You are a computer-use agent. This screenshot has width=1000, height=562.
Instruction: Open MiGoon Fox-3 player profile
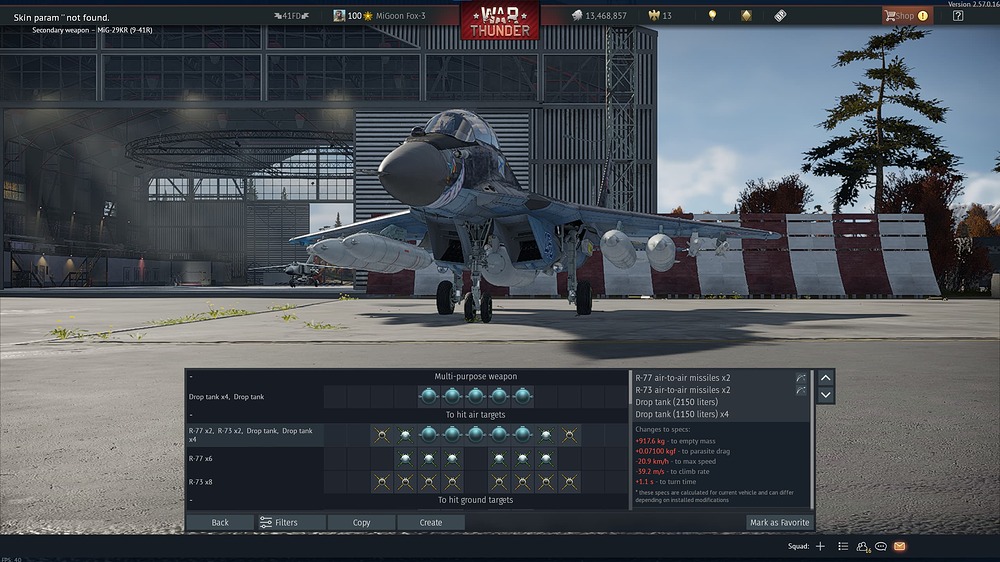[x=401, y=16]
